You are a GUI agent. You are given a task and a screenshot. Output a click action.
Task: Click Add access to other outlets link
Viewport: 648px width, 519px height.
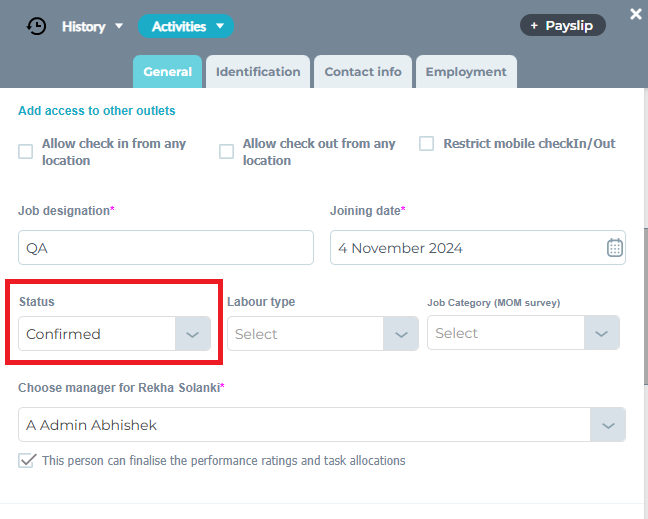97,111
